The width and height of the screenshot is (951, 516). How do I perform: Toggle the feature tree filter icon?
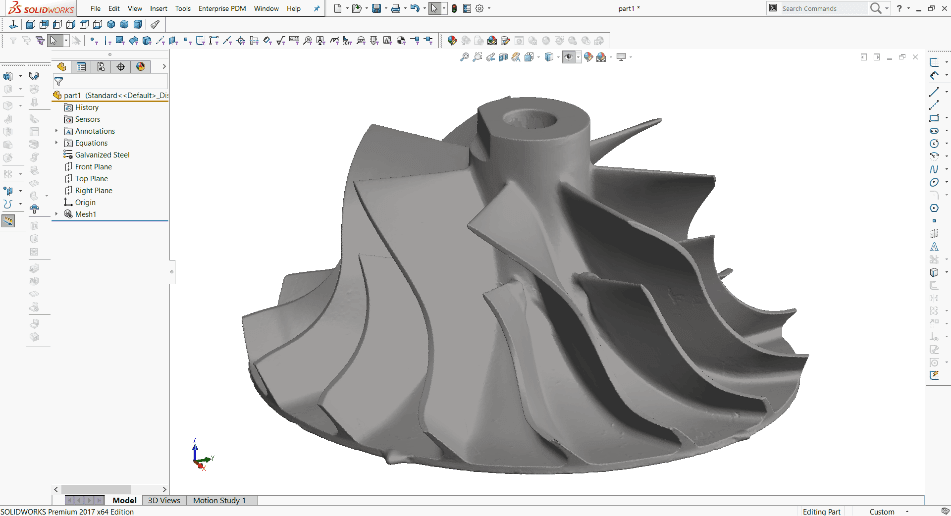click(x=58, y=81)
